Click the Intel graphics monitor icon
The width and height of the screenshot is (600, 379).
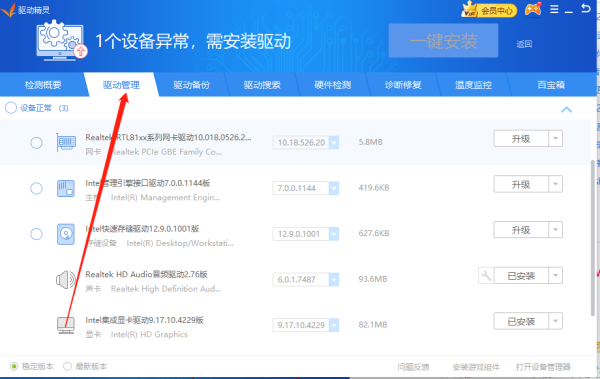point(66,325)
